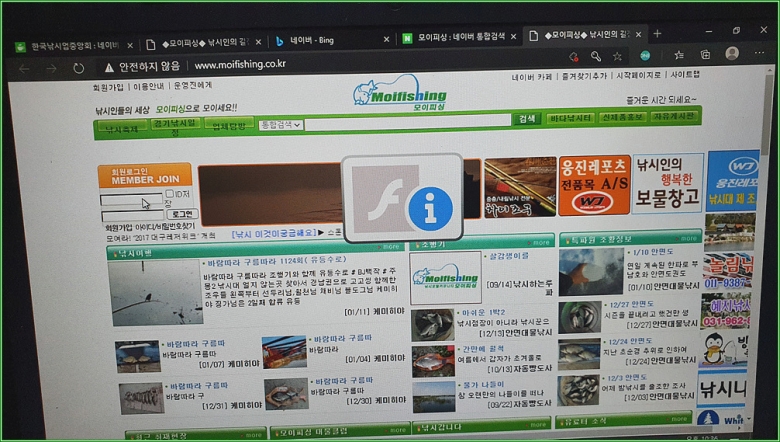Click the site search text field
Image resolution: width=780 pixels, height=442 pixels.
[x=408, y=122]
